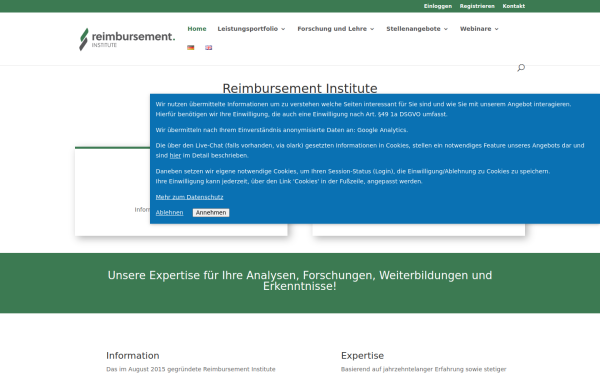Open Kontakt link in top bar
The image size is (600, 375).
[x=514, y=6]
